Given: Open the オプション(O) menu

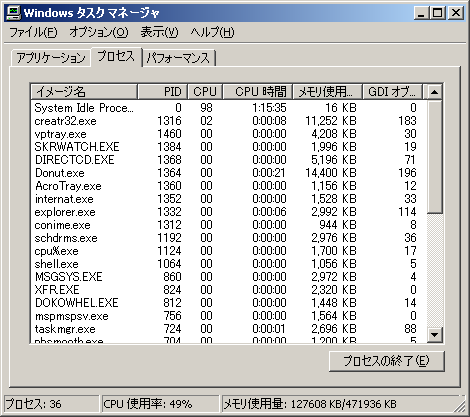Looking at the screenshot, I should click(x=99, y=32).
